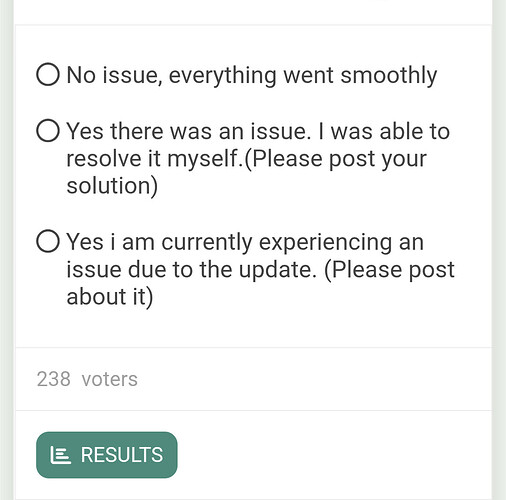Click the 'solution)' text of second option
The width and height of the screenshot is (506, 500).
click(112, 186)
